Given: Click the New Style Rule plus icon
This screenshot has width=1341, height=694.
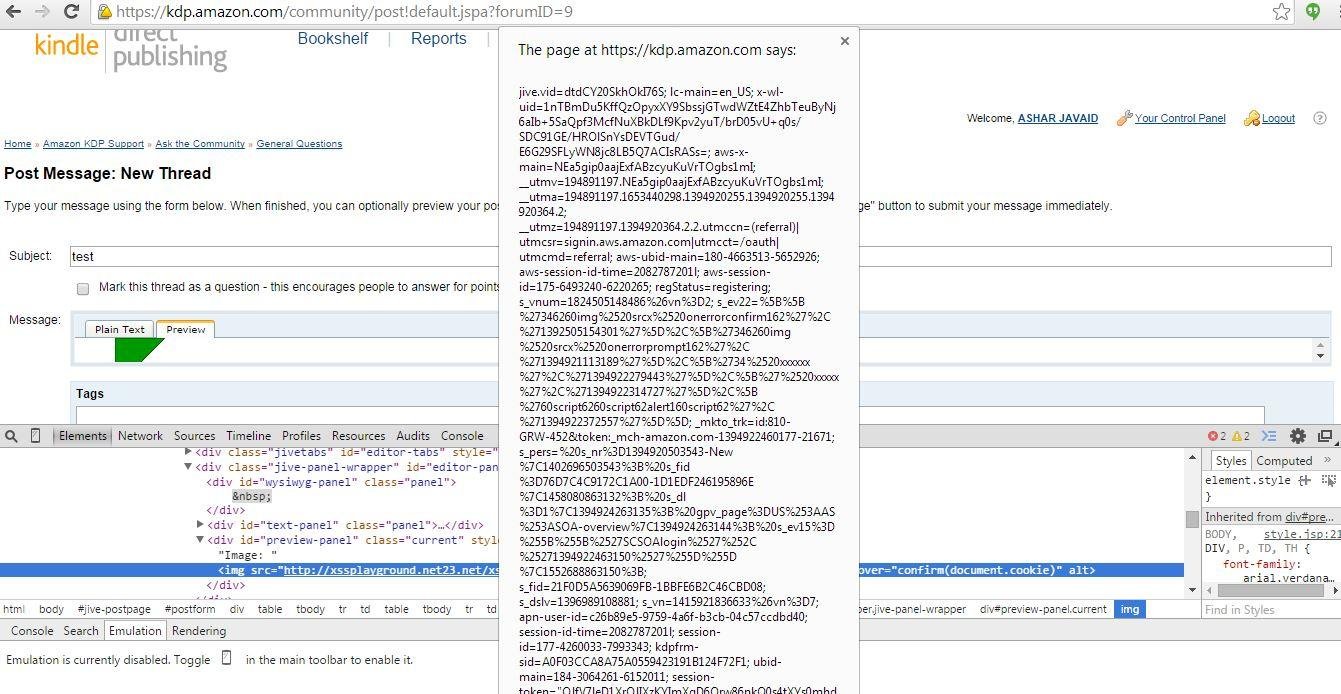Looking at the screenshot, I should click(1304, 481).
